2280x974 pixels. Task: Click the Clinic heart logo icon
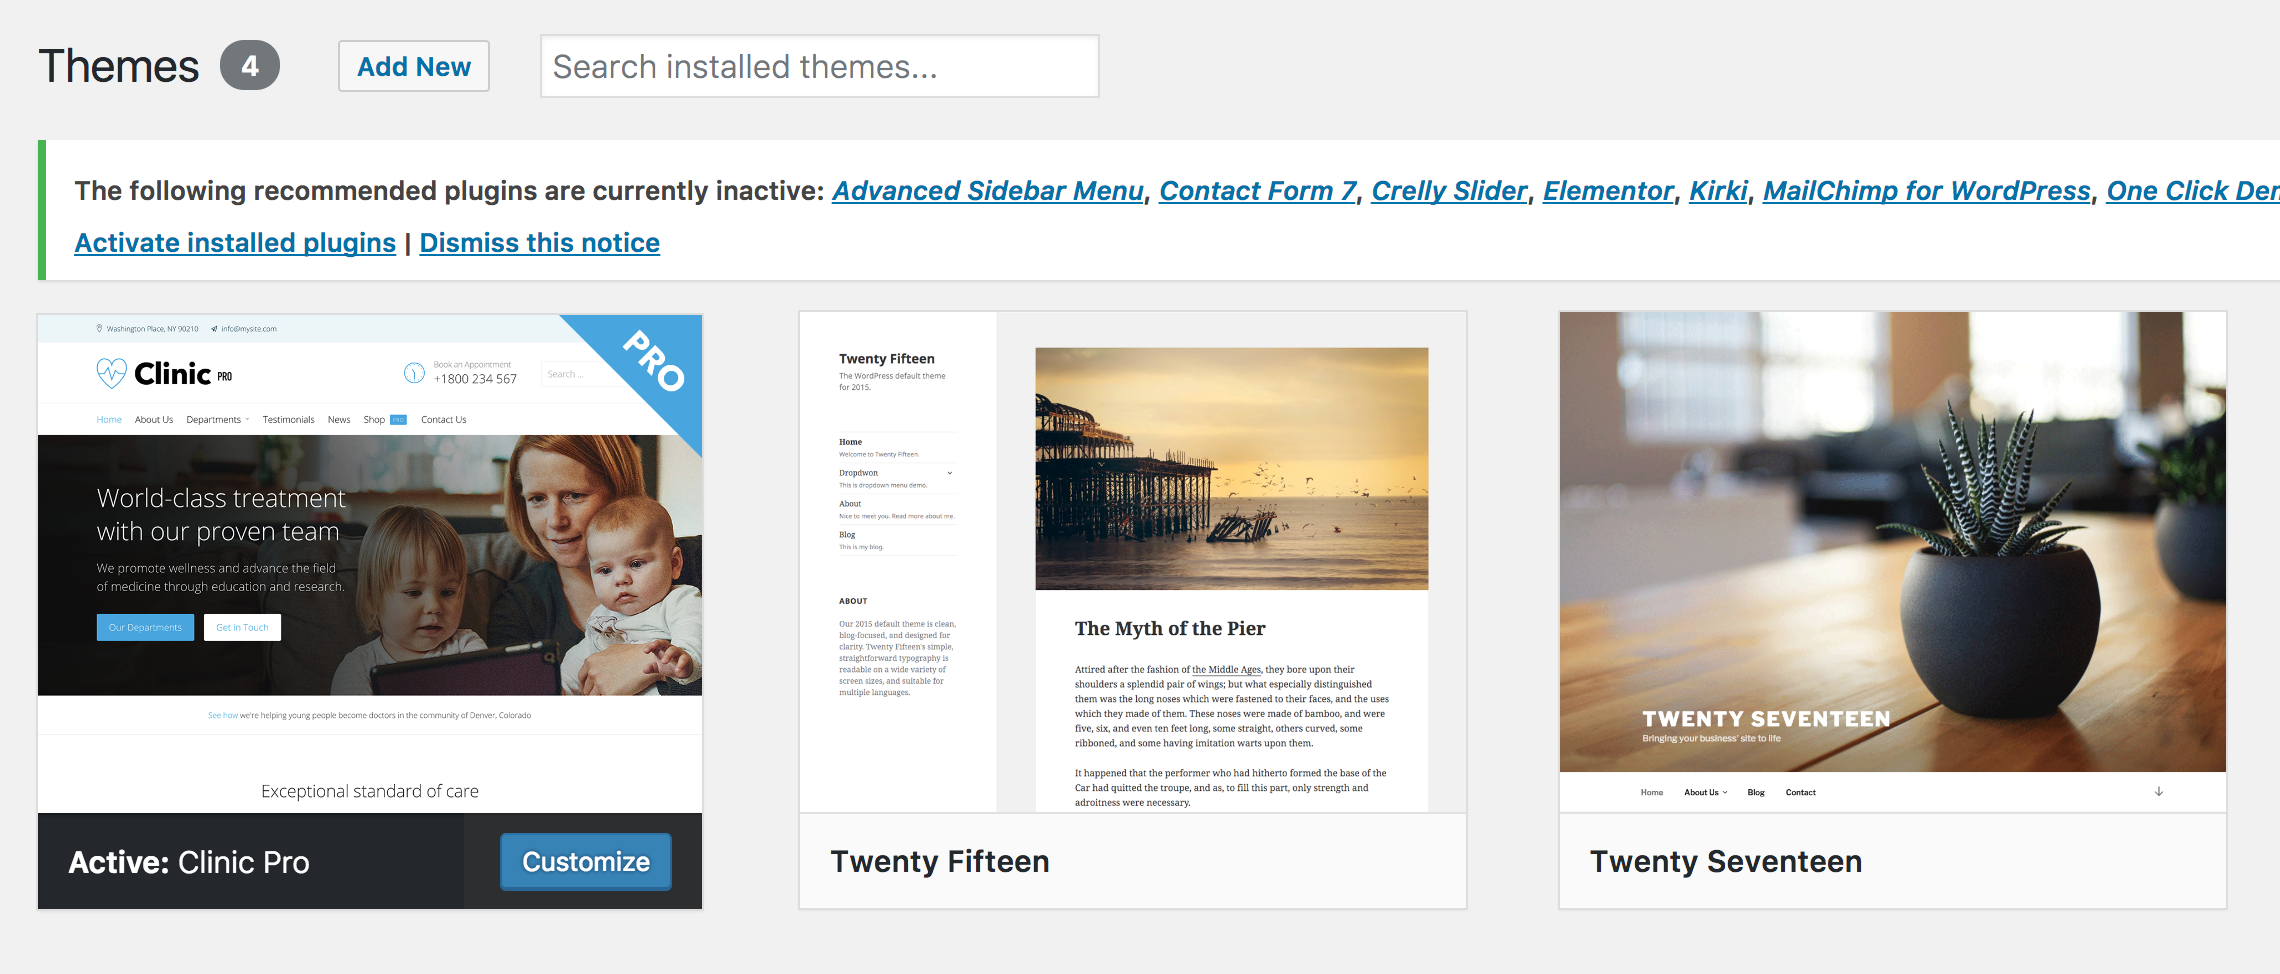click(111, 373)
